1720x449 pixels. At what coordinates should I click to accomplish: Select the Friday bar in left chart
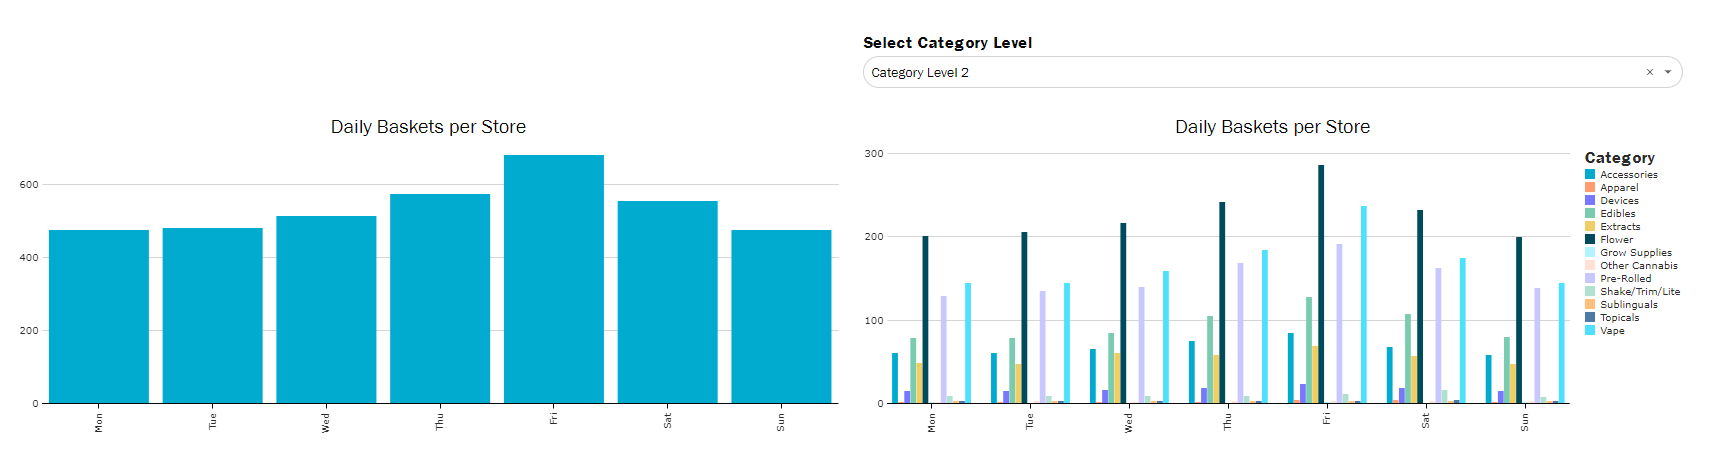(x=553, y=280)
